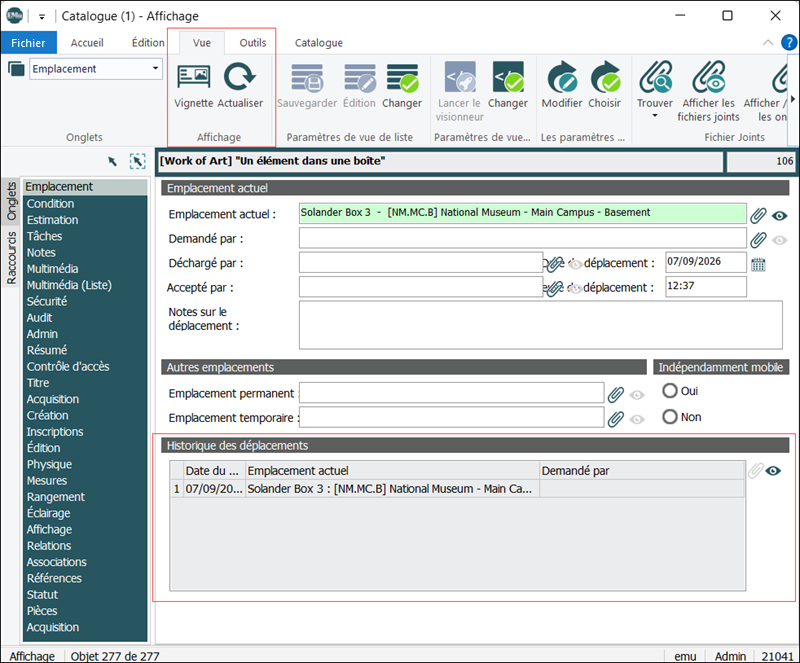Collapse the ribbon with the chevron
The image size is (800, 663).
point(768,42)
